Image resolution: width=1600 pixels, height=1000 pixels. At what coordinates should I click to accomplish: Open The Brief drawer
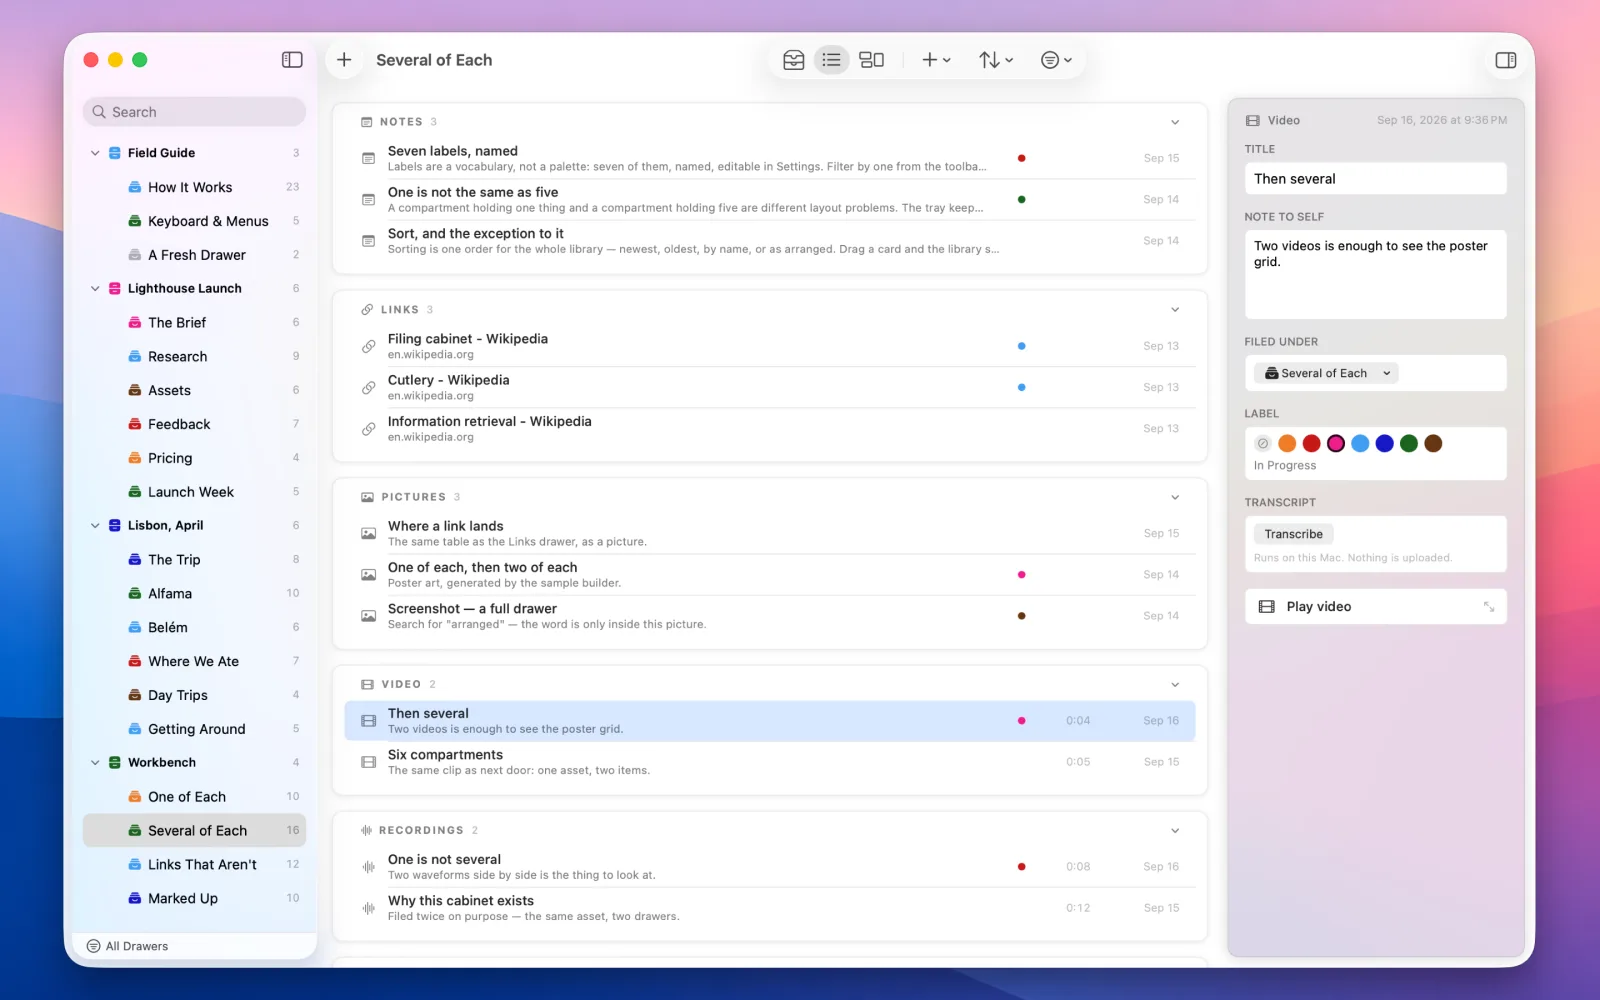(194, 322)
